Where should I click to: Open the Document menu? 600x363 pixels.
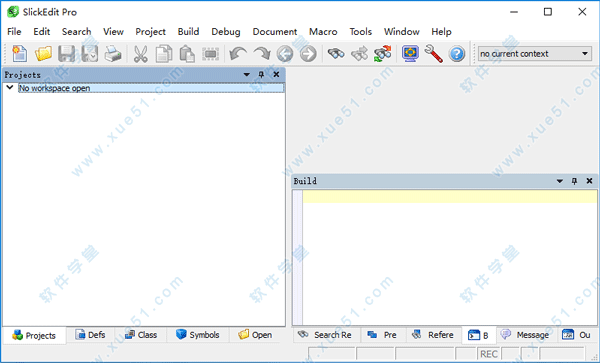click(275, 32)
